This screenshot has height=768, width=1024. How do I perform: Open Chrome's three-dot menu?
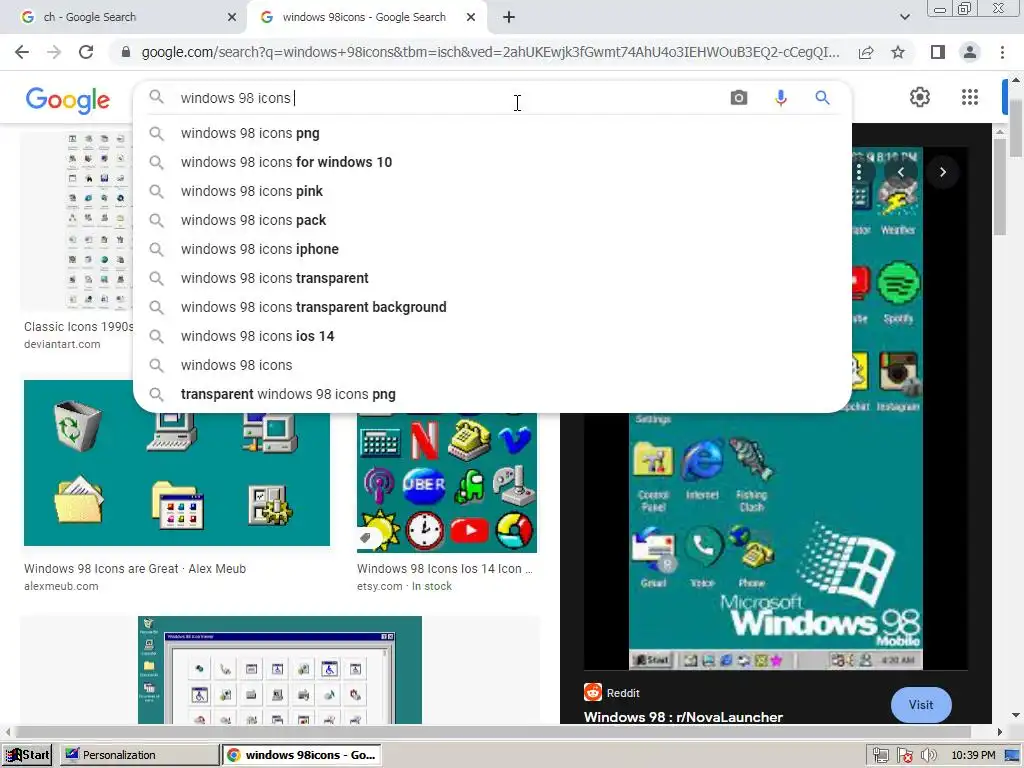pyautogui.click(x=1002, y=52)
